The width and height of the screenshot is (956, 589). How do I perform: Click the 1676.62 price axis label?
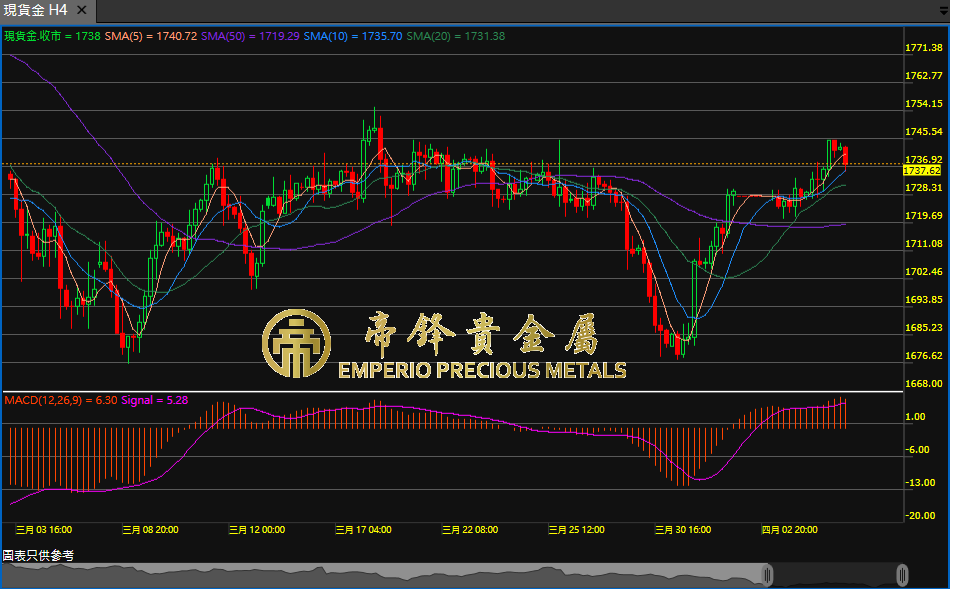[924, 356]
